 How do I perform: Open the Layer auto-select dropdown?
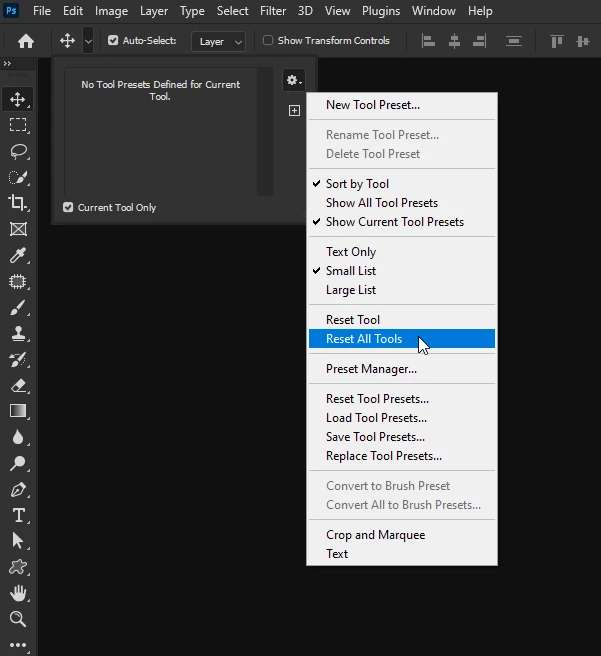pyautogui.click(x=218, y=41)
